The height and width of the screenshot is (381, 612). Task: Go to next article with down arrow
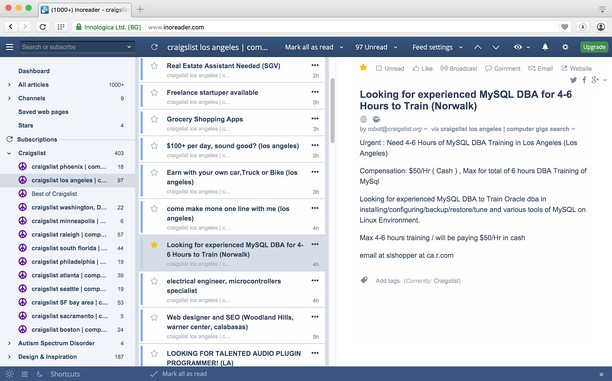tap(496, 47)
